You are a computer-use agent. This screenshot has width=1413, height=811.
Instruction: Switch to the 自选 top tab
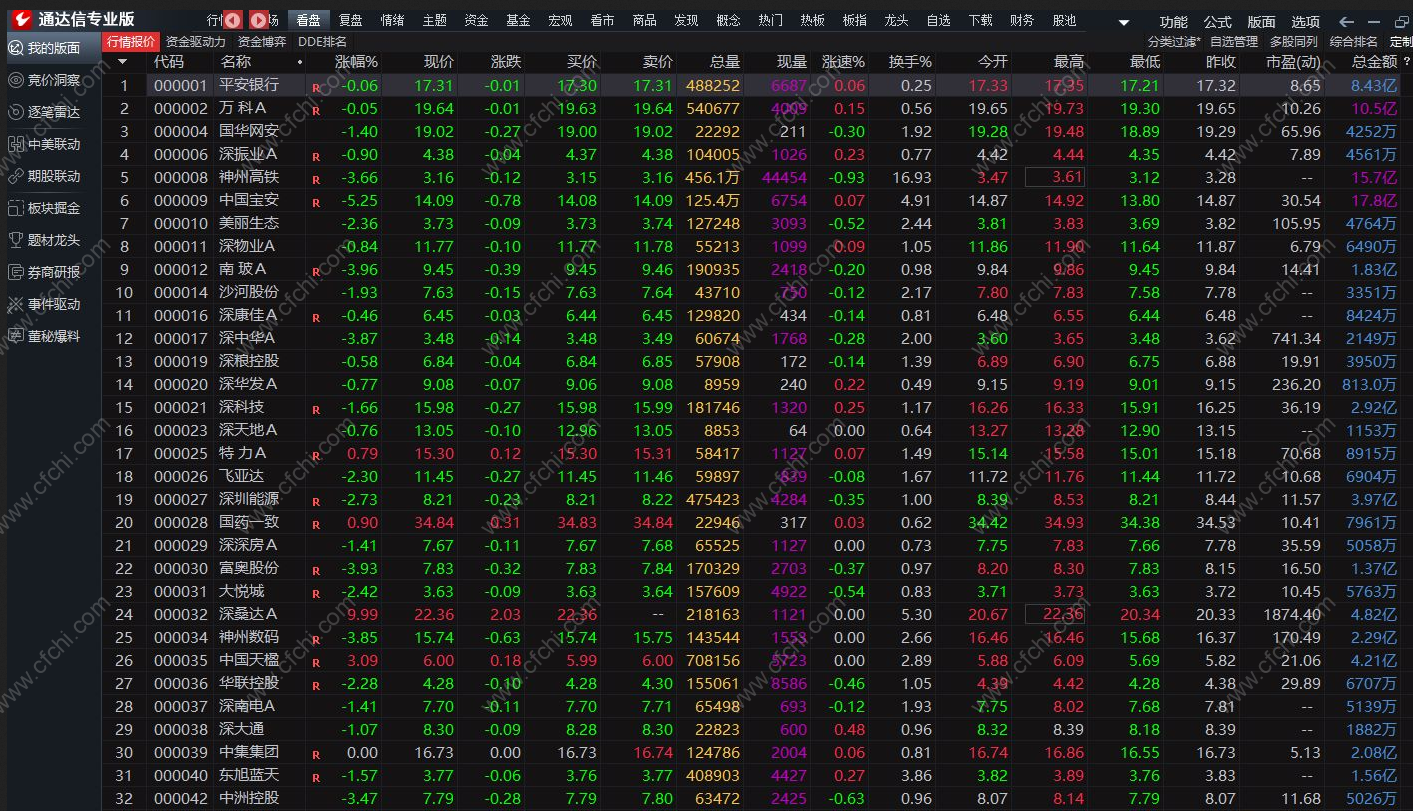pyautogui.click(x=938, y=20)
